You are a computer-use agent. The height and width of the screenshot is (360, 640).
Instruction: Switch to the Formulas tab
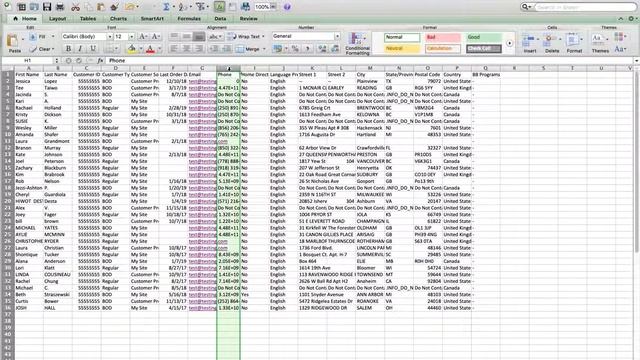coord(189,19)
